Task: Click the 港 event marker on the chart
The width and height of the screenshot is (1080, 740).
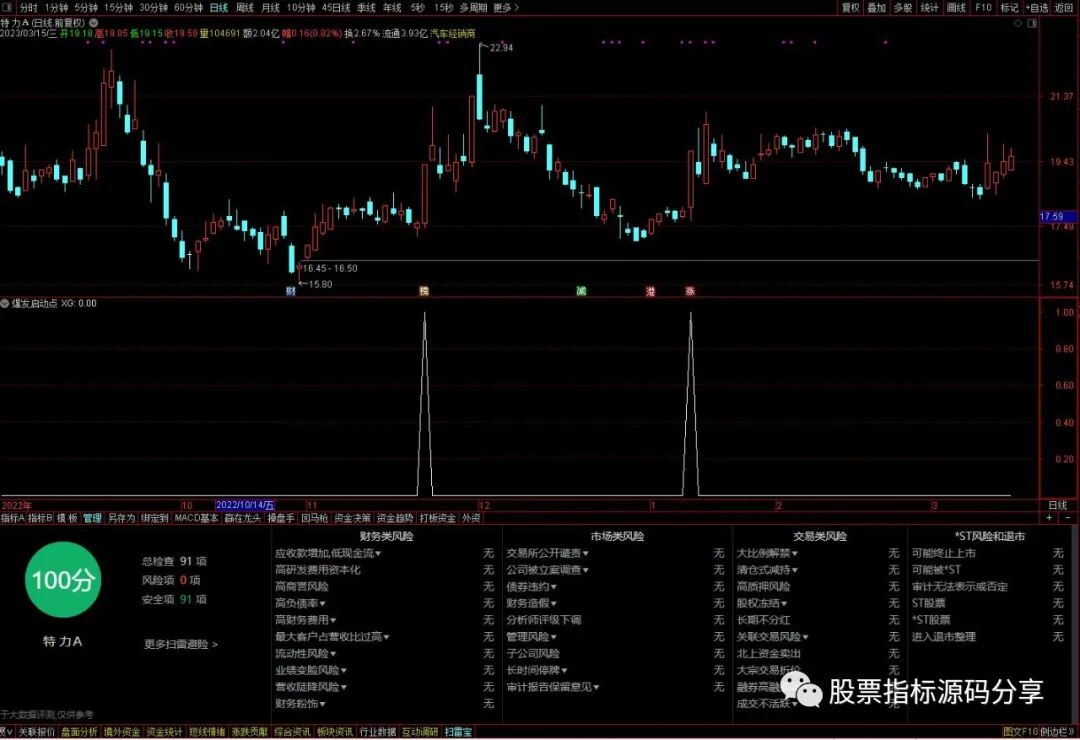Action: click(650, 291)
